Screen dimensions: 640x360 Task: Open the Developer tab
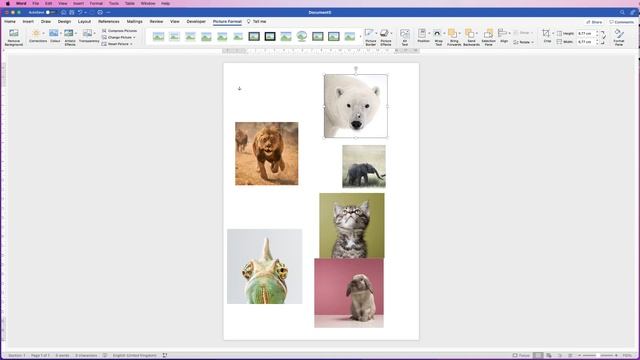click(196, 21)
